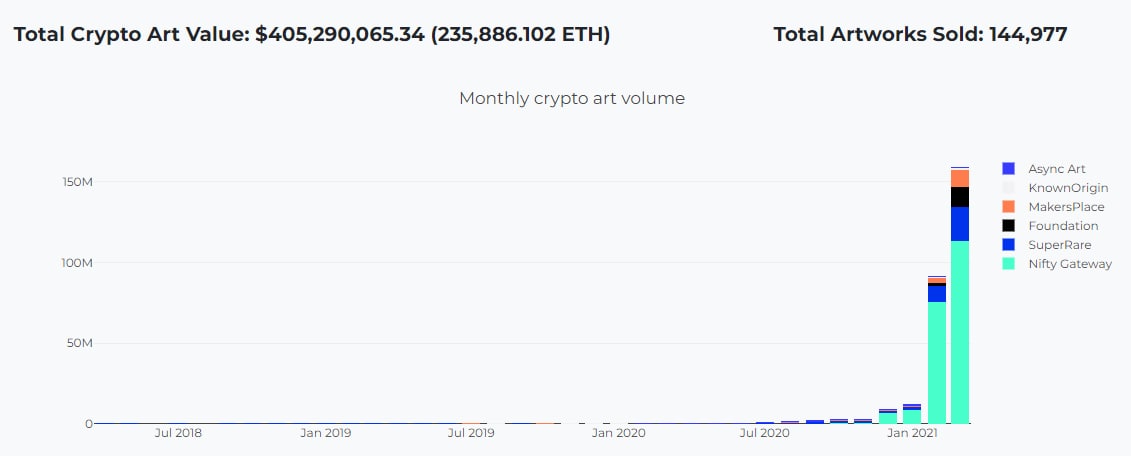Hide KnownOrigin series via legend label
Viewport: 1131px width, 456px height.
(x=1068, y=188)
